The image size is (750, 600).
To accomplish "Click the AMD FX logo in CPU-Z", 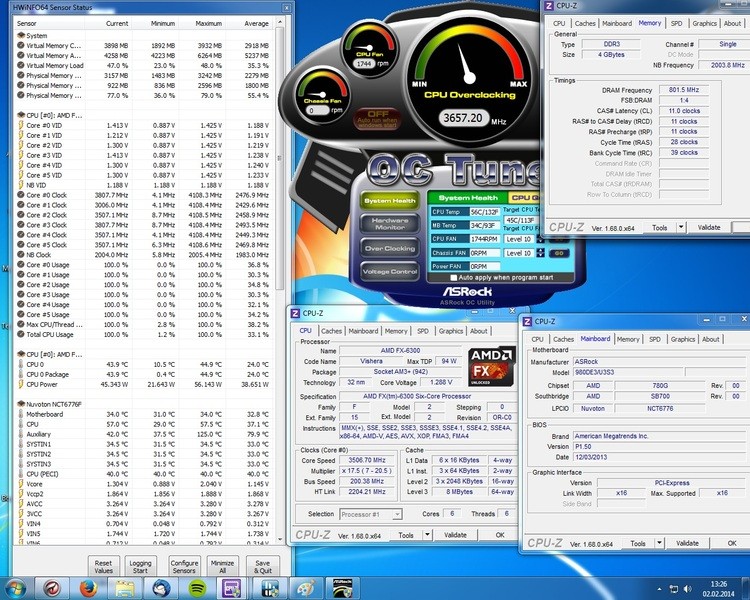I will point(492,366).
